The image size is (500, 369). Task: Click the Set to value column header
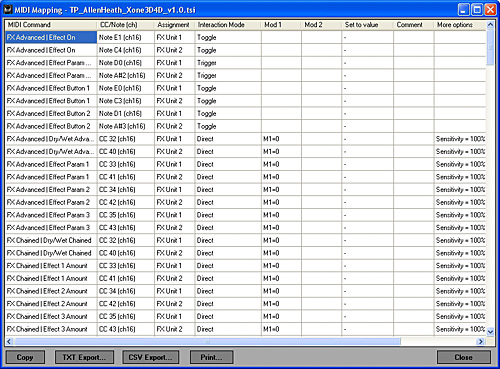click(x=367, y=25)
